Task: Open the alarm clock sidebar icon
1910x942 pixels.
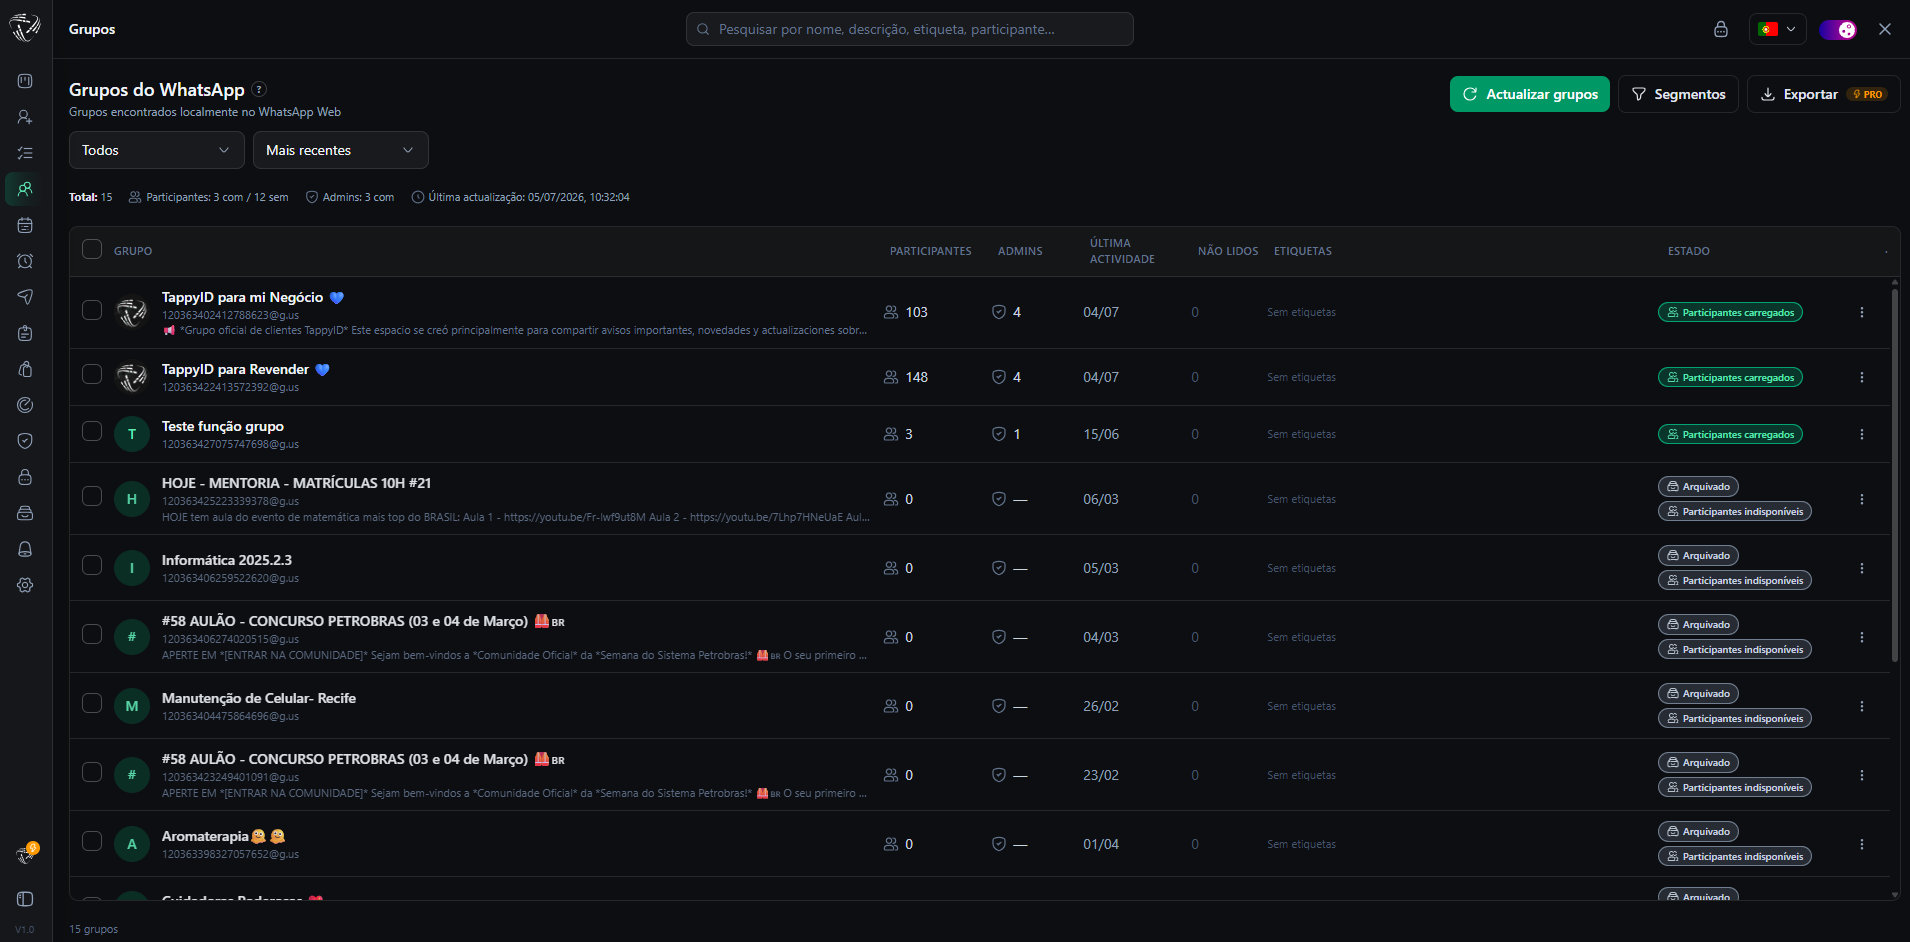Action: pyautogui.click(x=25, y=261)
